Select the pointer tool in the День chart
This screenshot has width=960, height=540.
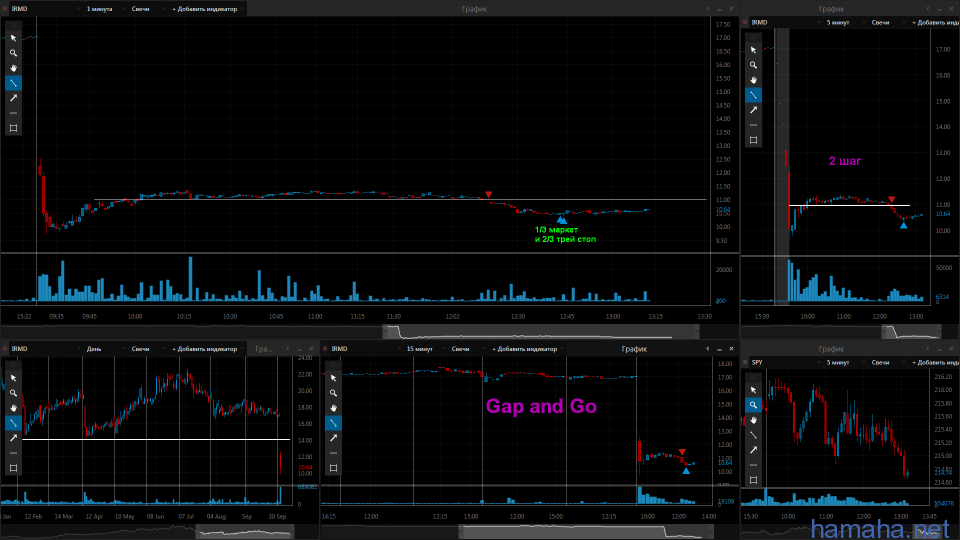(13, 378)
